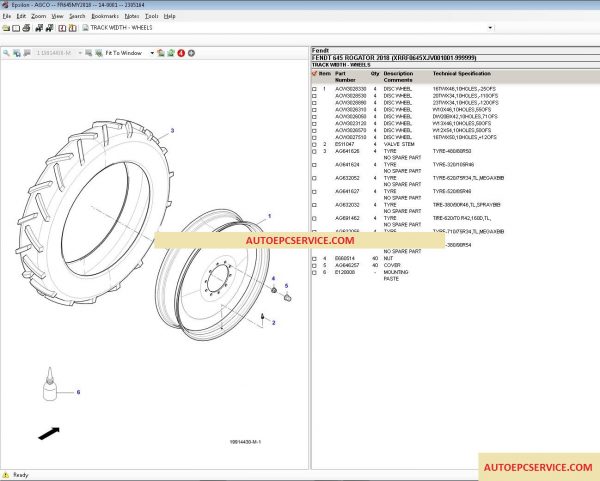This screenshot has height=481, width=600.
Task: Open the Help menu
Action: (169, 16)
